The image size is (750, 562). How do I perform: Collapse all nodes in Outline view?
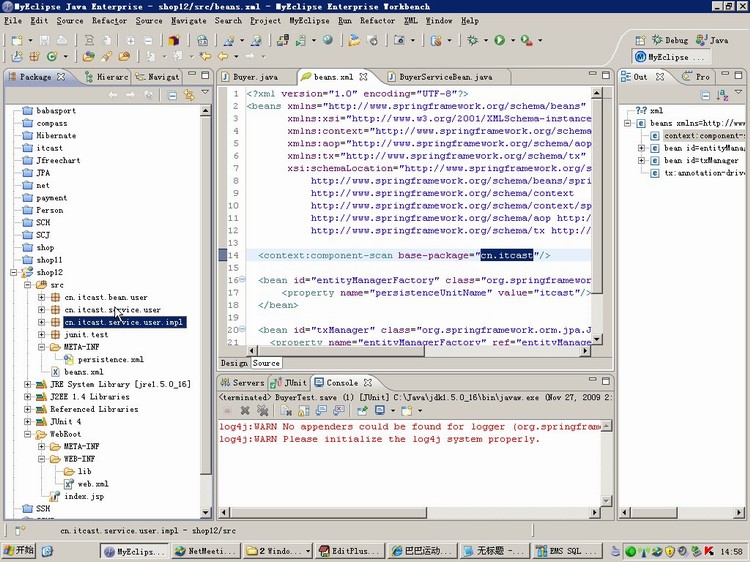click(705, 95)
